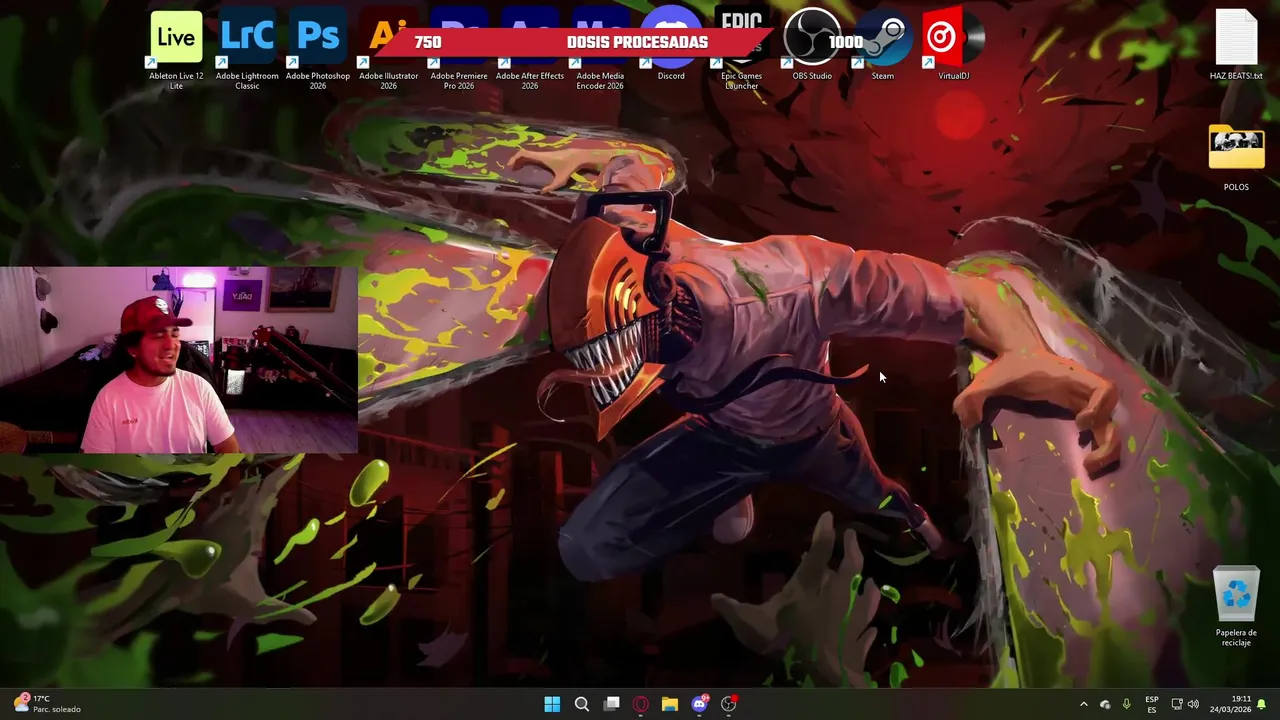Select the Epic Games Launcher shortcut
Viewport: 1280px width, 720px height.
tap(742, 50)
